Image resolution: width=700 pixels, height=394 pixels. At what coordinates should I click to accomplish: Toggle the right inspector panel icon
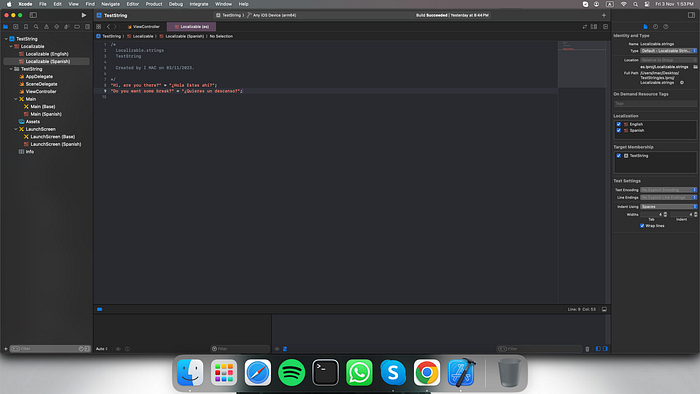(691, 15)
